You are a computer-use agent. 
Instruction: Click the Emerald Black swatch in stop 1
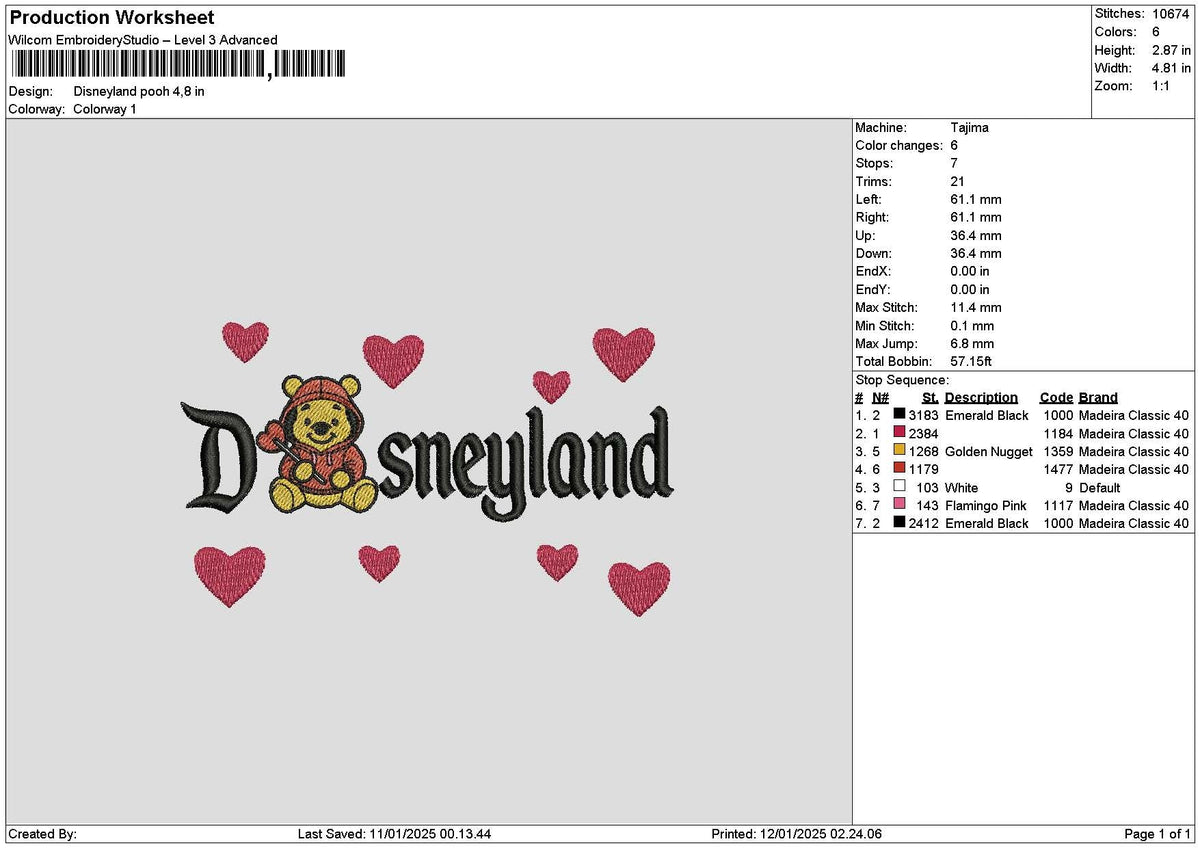[x=900, y=415]
